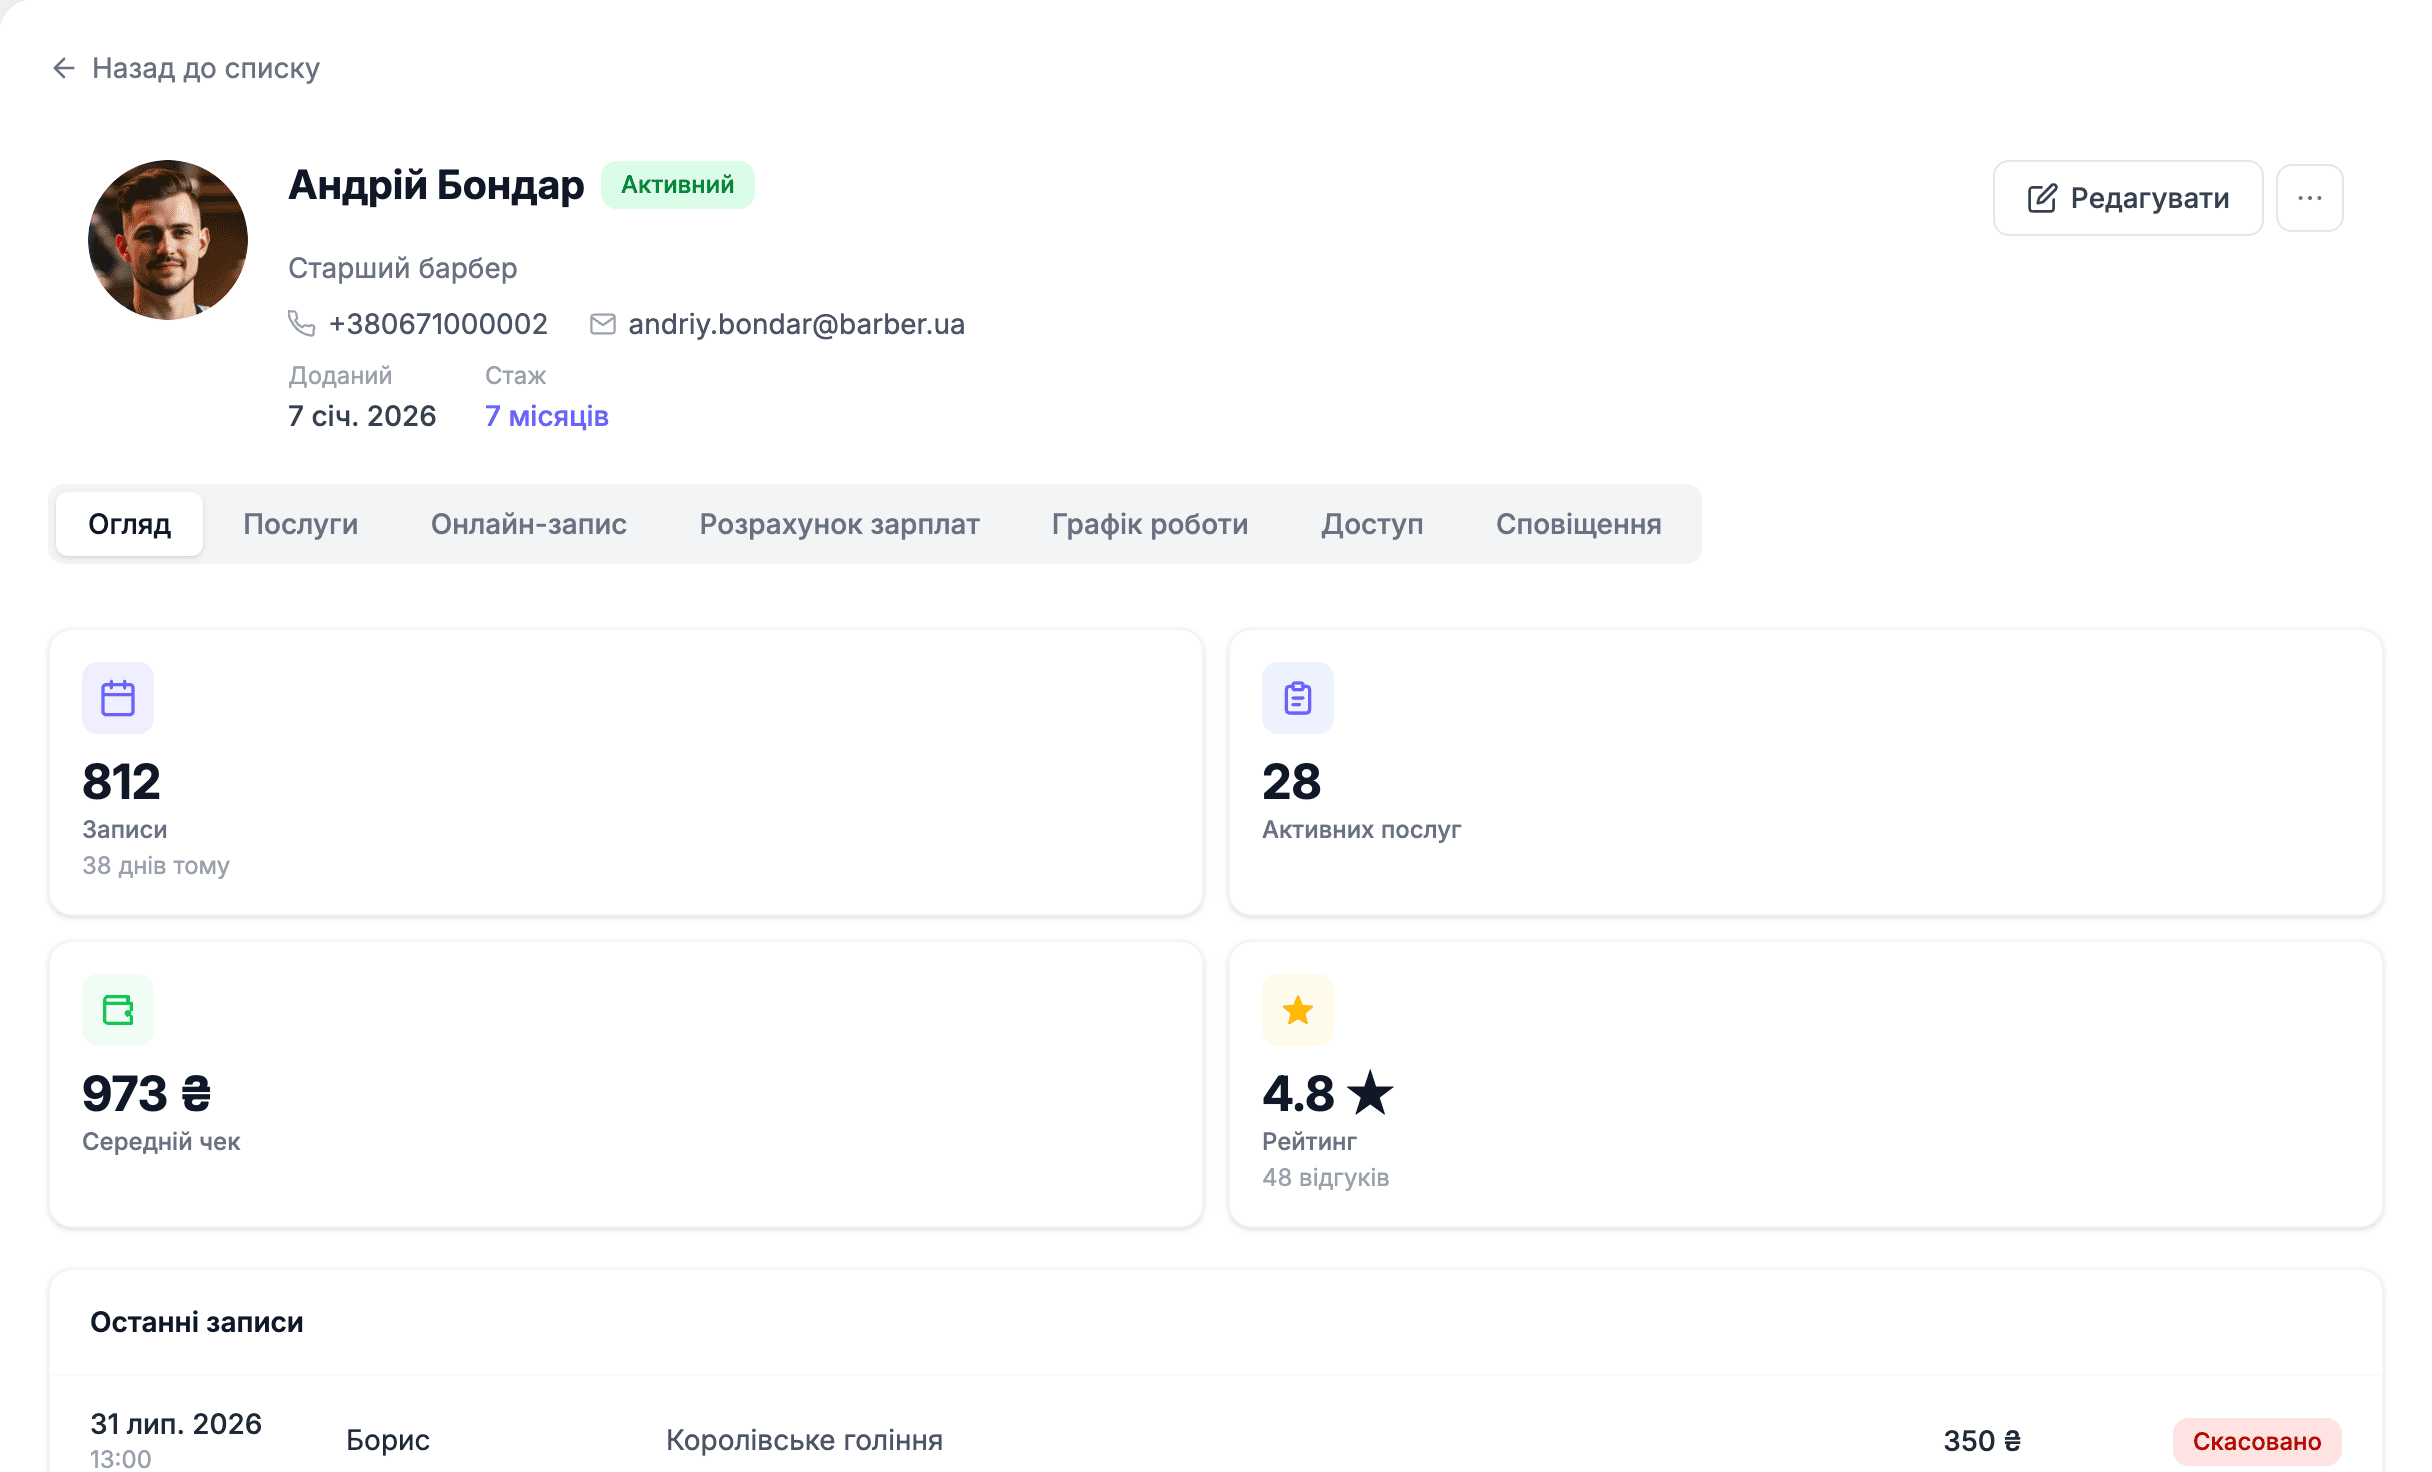Screen dimensions: 2432x1472
Task: Click the envelope email icon
Action: (603, 324)
